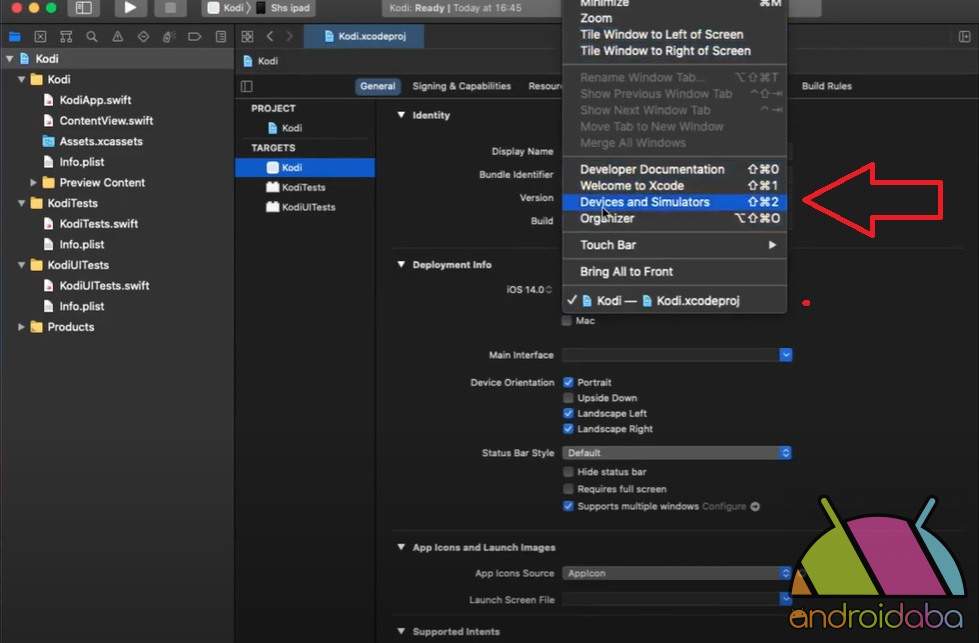The height and width of the screenshot is (643, 979).
Task: Expand the Preview Content folder
Action: 33,183
